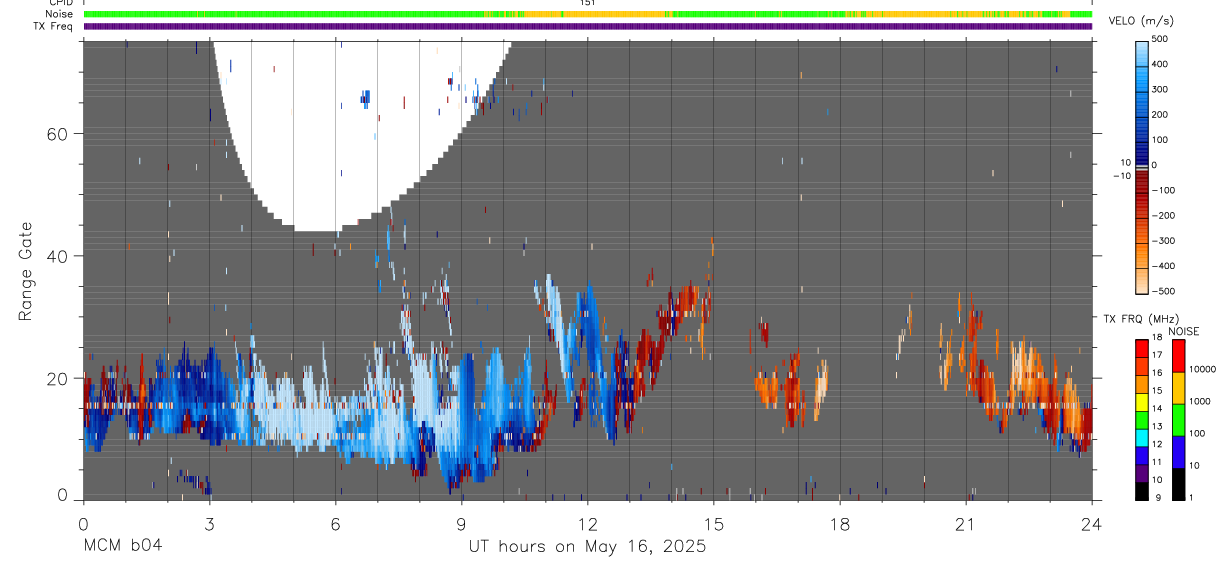This screenshot has width=1228, height=567.
Task: Click the 1 label at NOISE legend bottom
Action: (1192, 498)
